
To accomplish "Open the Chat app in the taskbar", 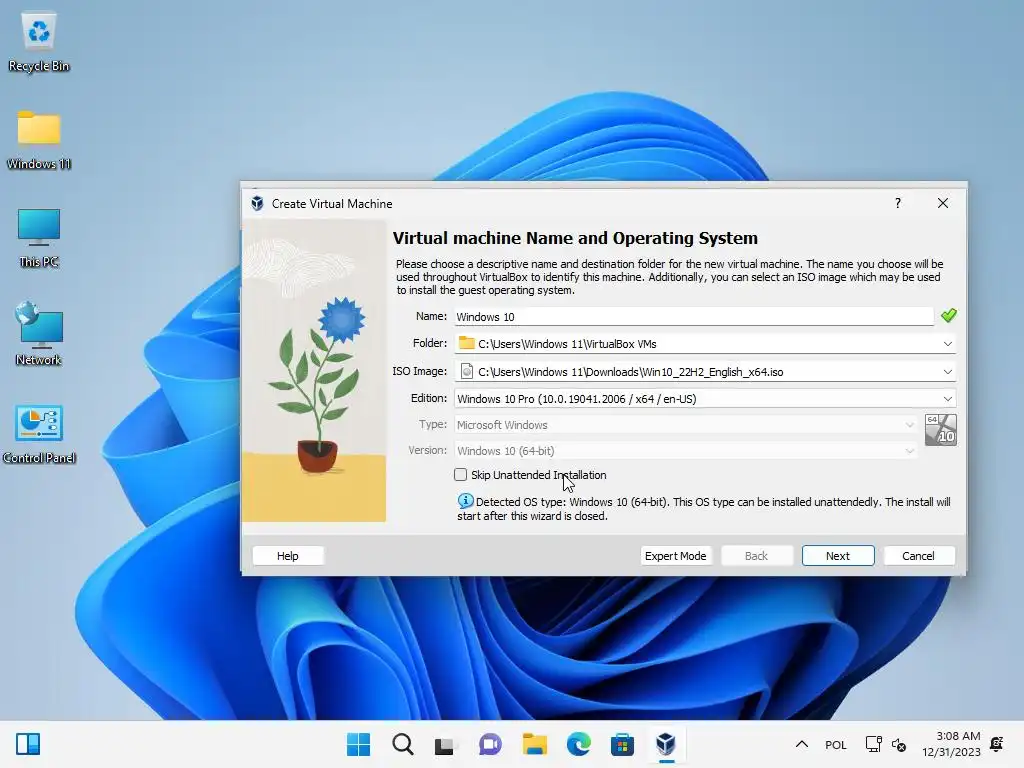I will [x=490, y=744].
